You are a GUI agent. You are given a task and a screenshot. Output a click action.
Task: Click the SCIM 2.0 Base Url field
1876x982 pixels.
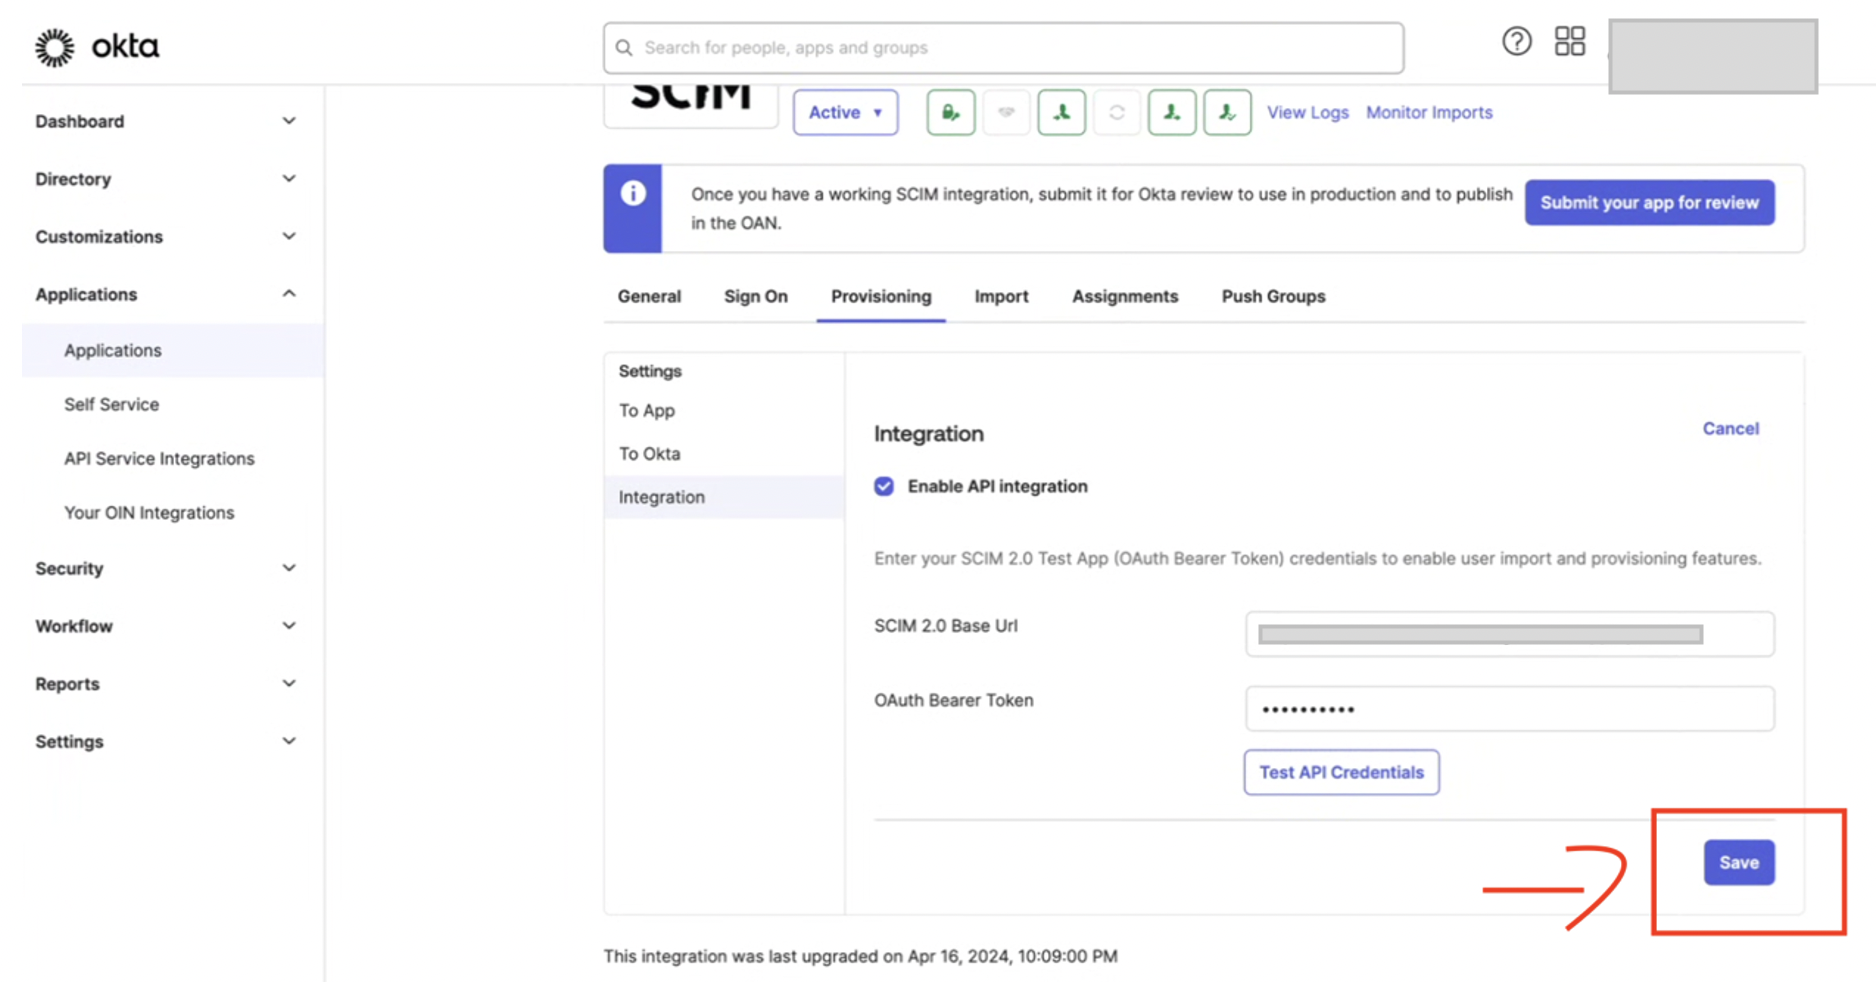1509,634
